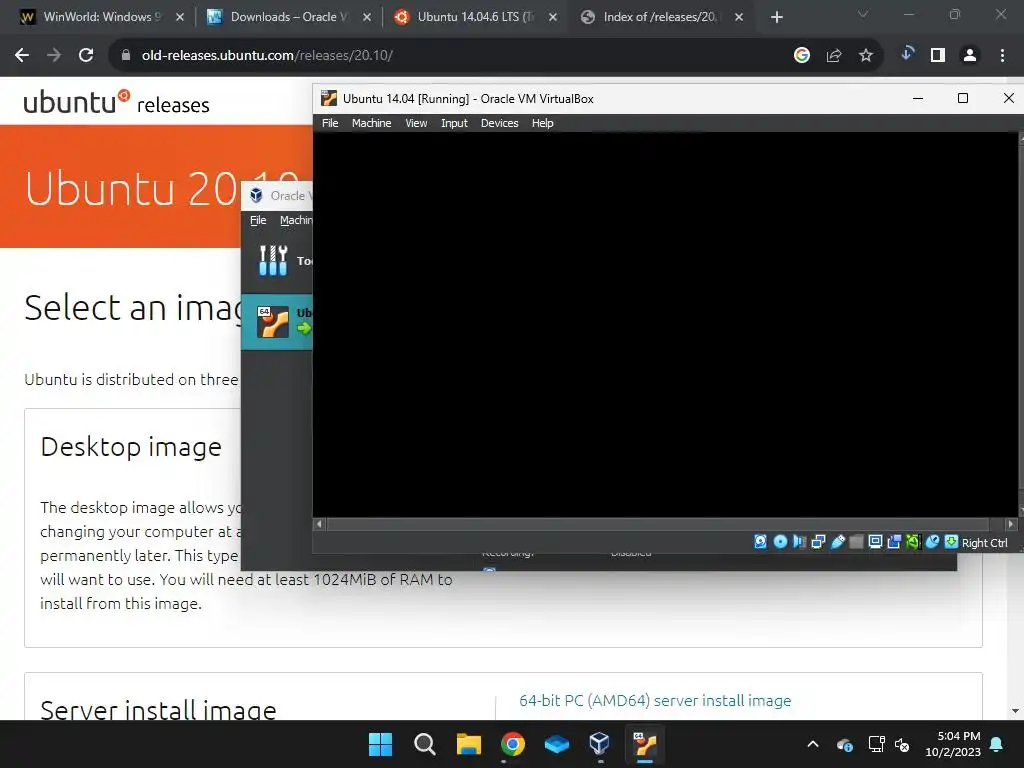The width and height of the screenshot is (1024, 768).
Task: Open Chrome side panel icon
Action: pos(938,56)
